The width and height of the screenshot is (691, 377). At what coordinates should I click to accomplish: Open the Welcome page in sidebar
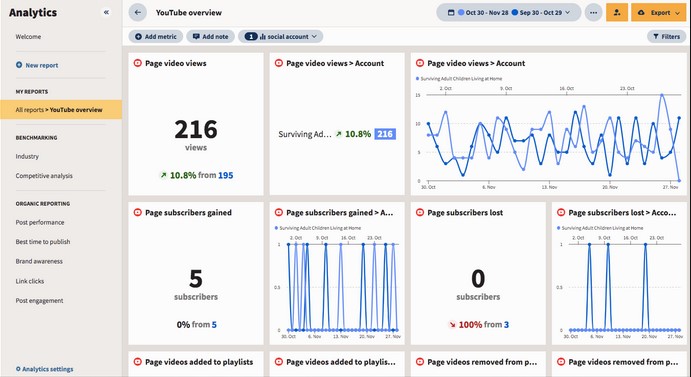pos(28,37)
